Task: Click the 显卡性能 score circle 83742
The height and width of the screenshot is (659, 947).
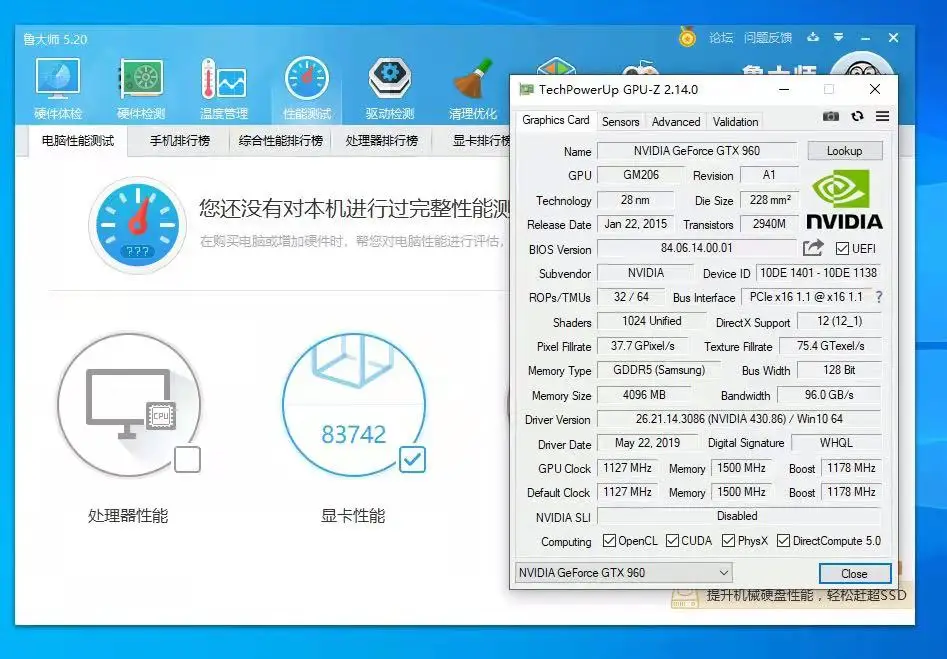Action: tap(354, 404)
